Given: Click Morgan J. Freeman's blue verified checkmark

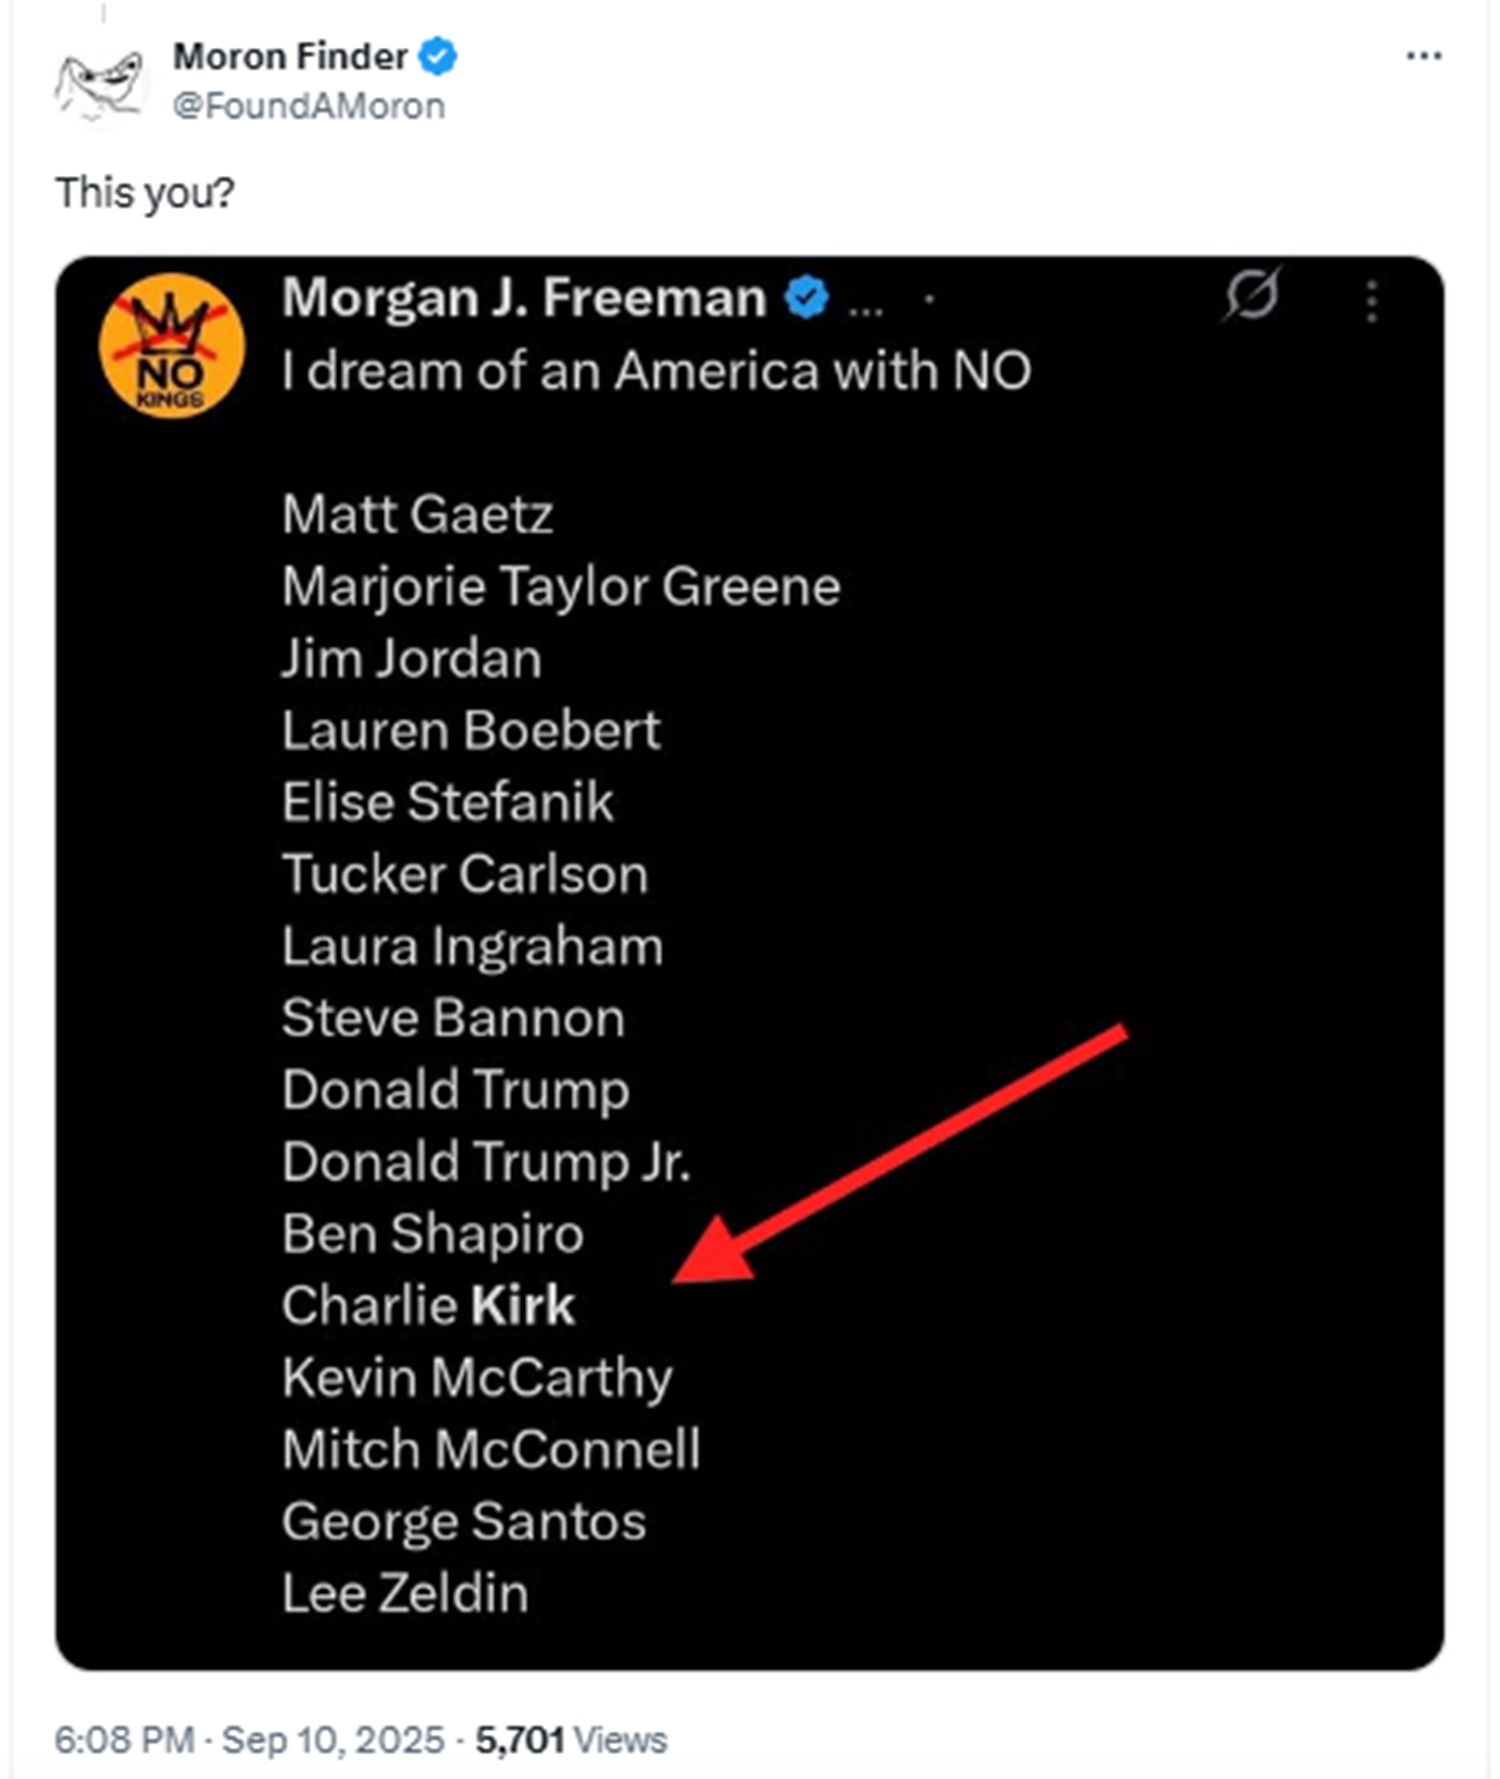Looking at the screenshot, I should tap(806, 298).
